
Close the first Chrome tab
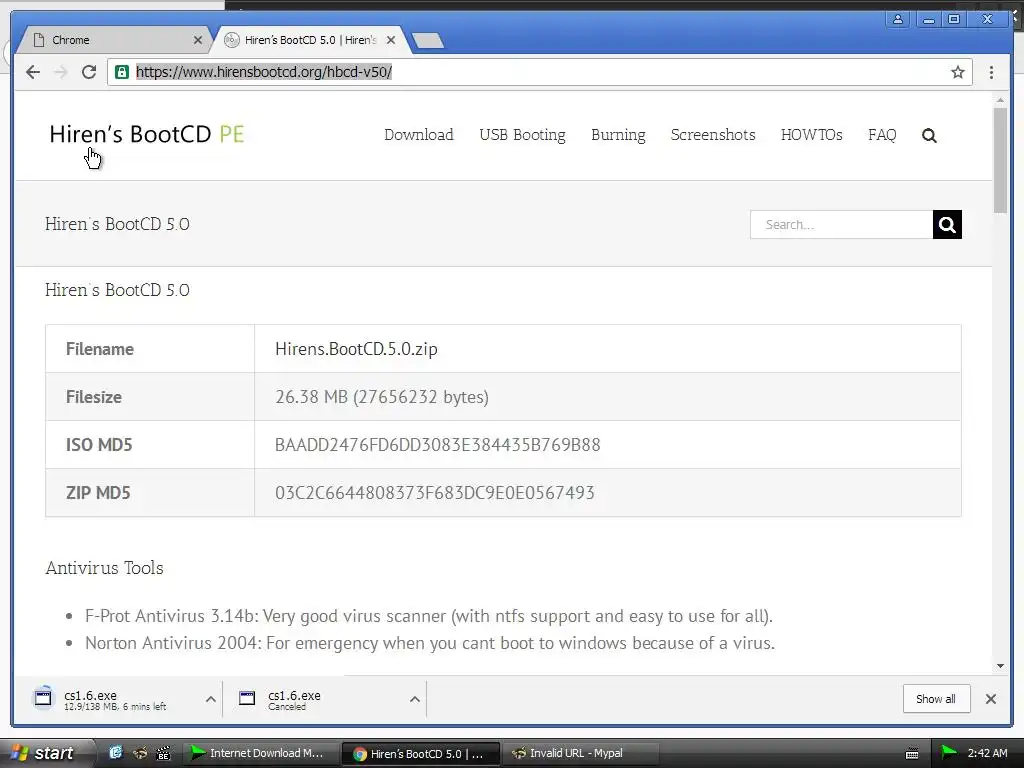tap(198, 40)
